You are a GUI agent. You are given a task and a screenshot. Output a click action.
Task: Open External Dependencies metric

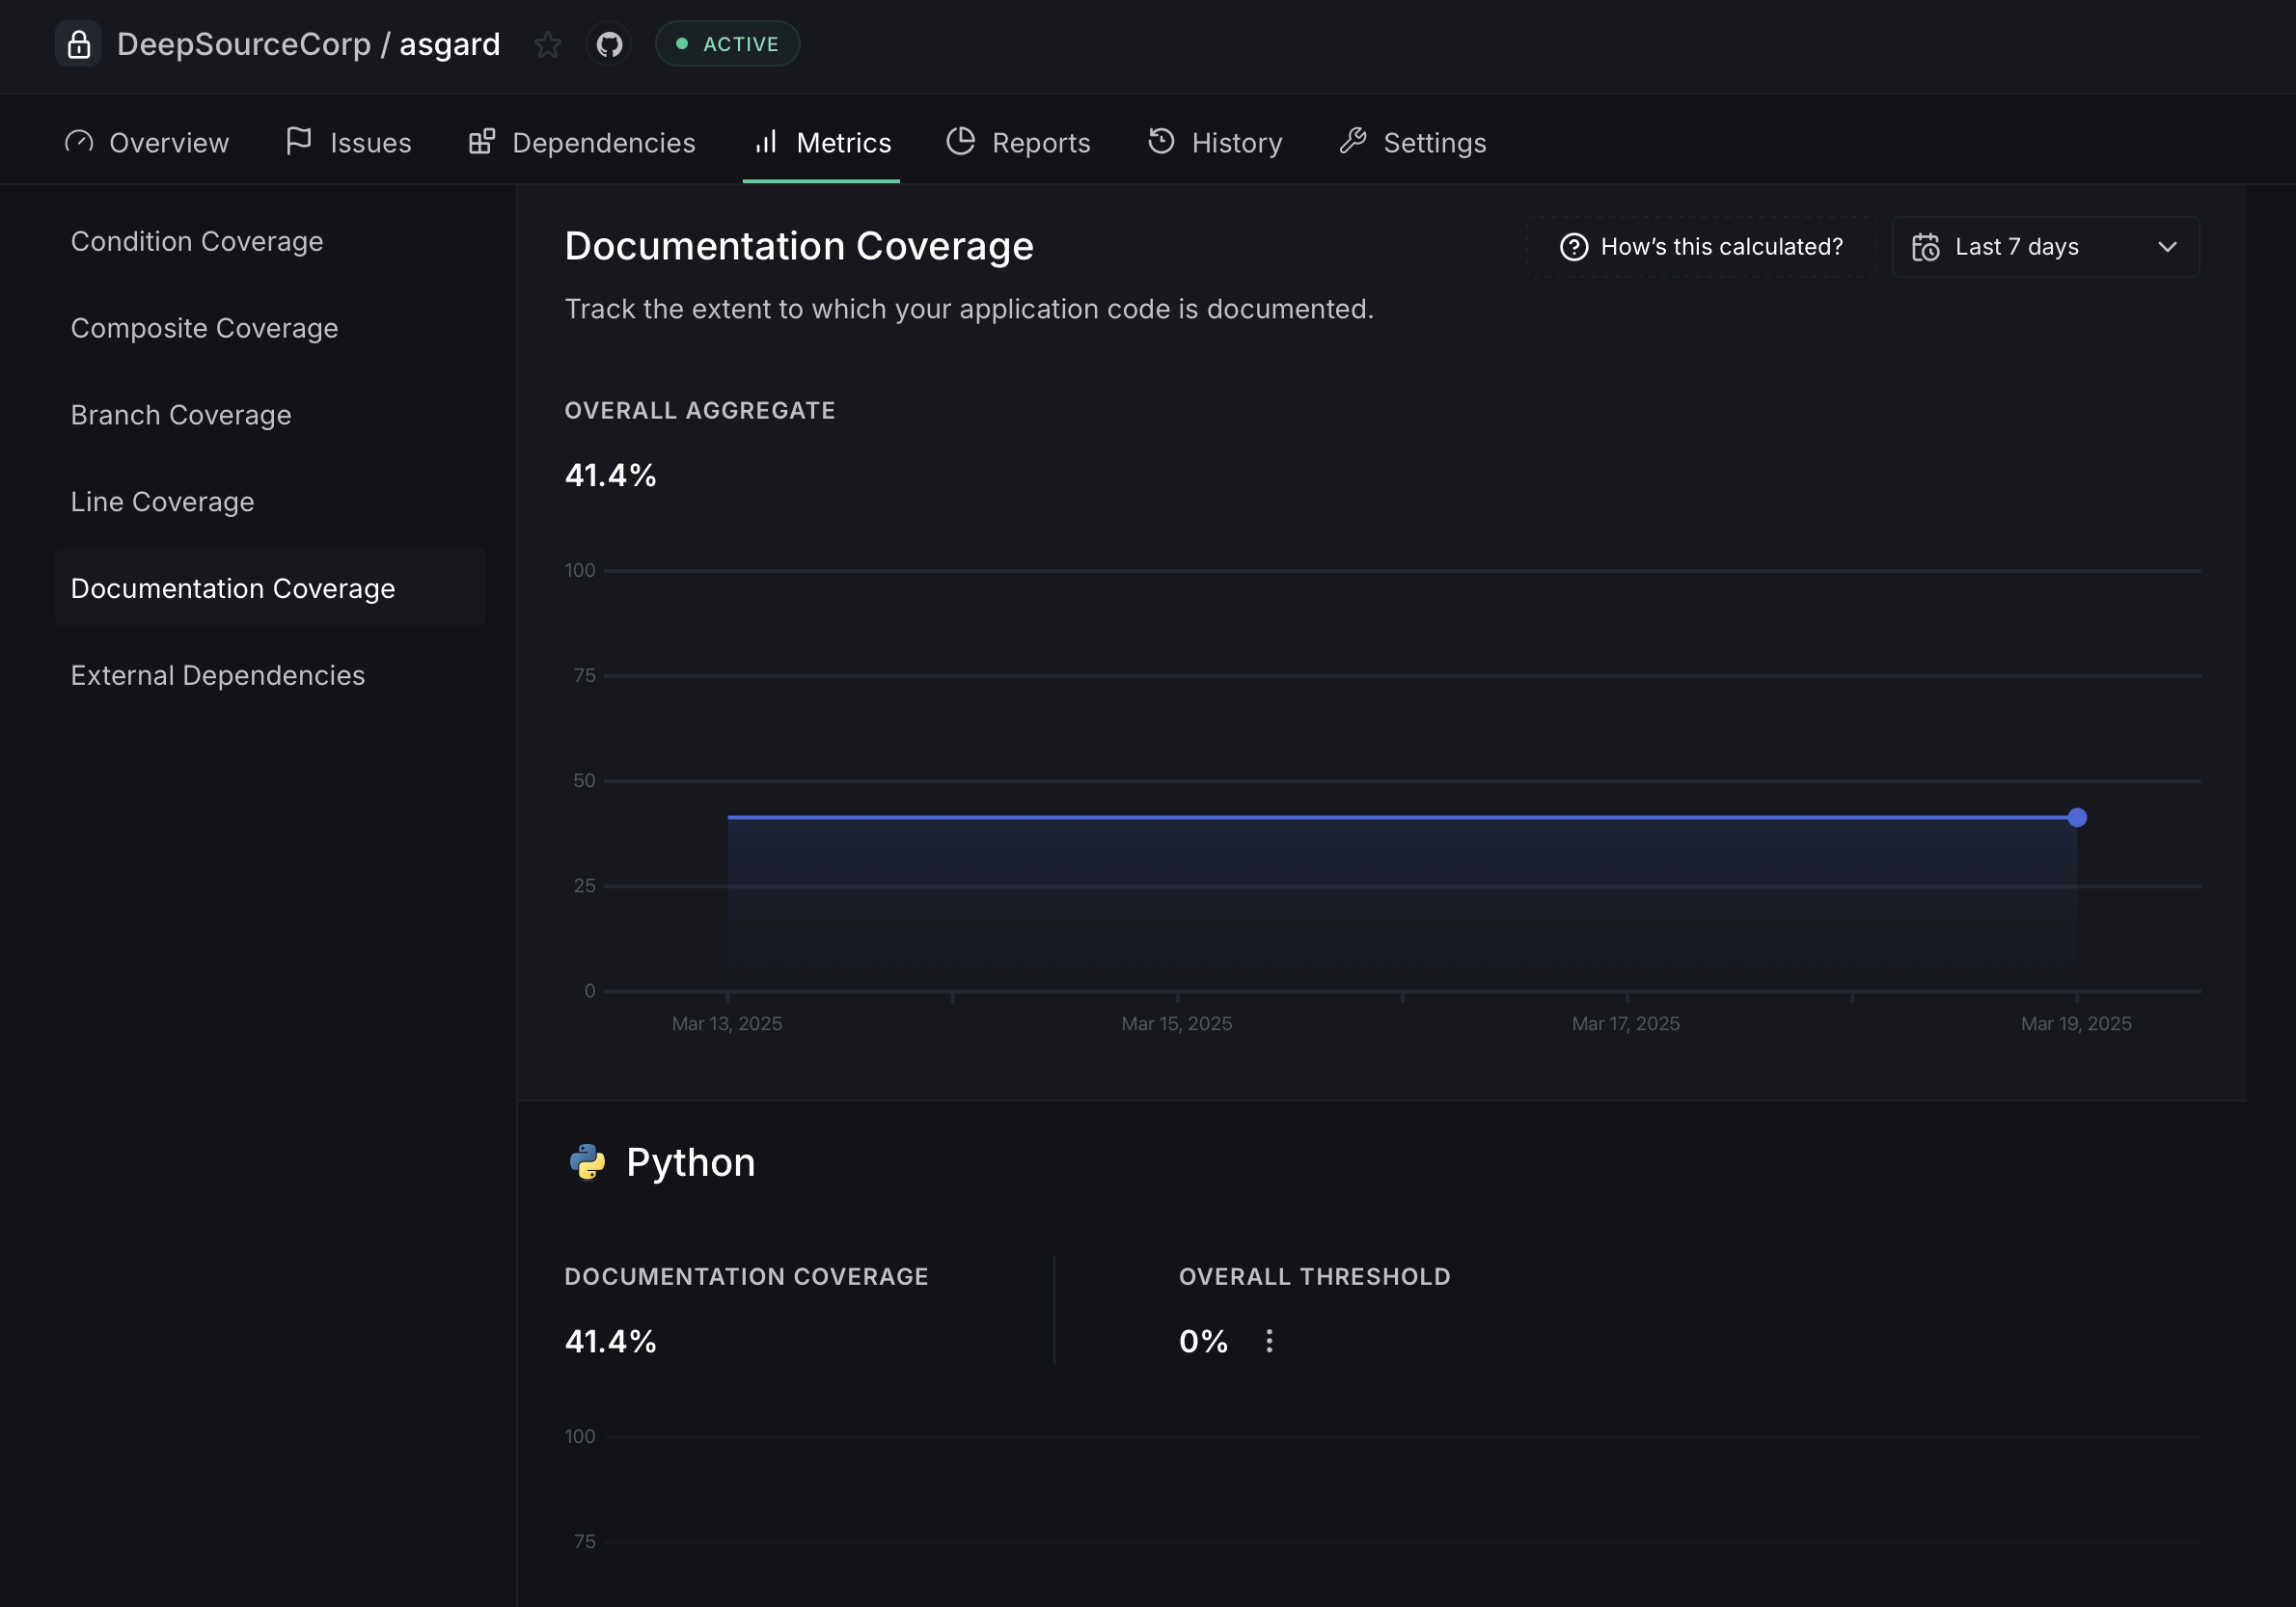(217, 676)
